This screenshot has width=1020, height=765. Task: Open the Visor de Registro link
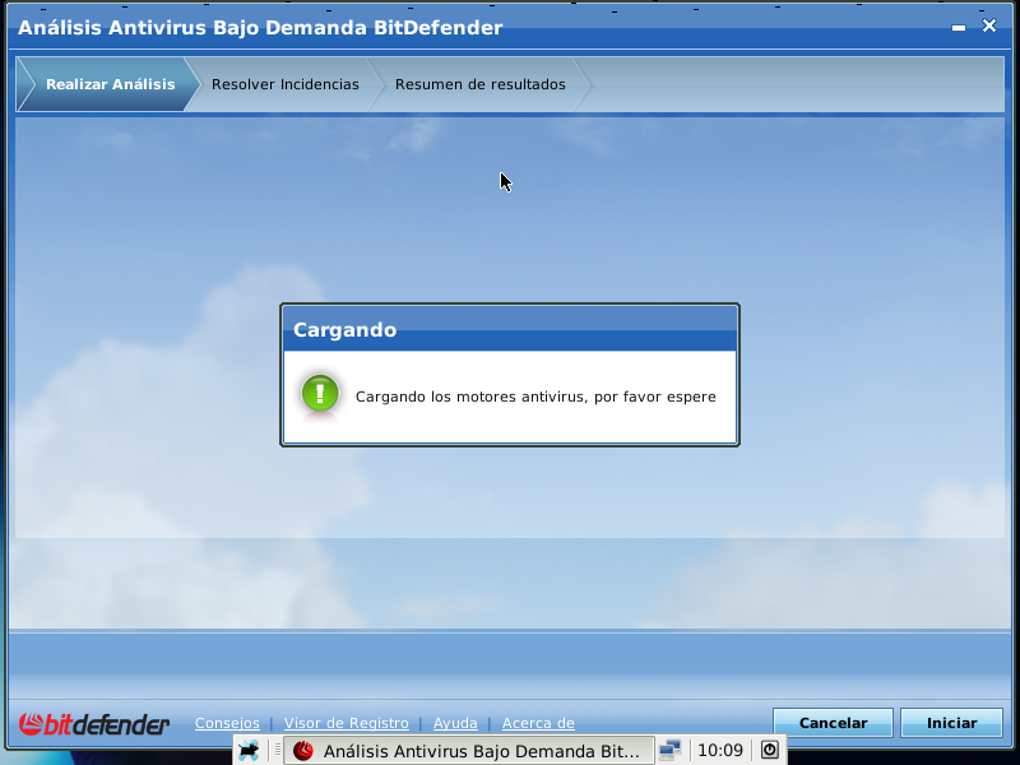click(346, 723)
